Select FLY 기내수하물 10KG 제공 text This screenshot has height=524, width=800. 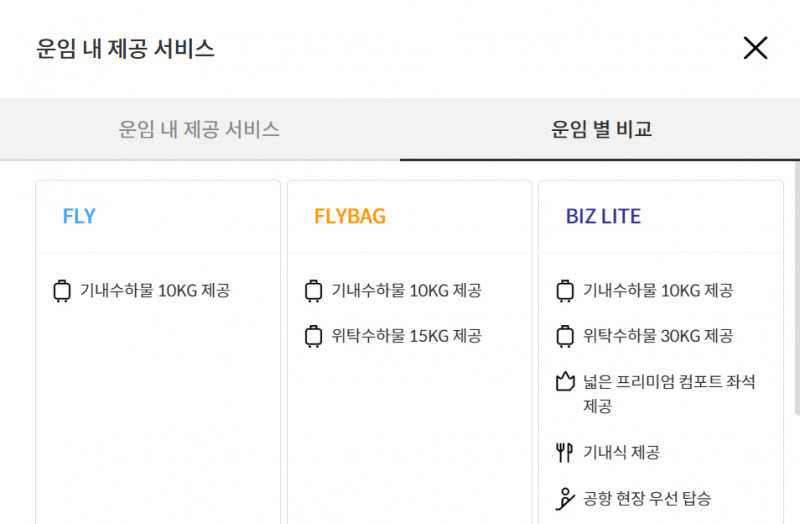[155, 290]
